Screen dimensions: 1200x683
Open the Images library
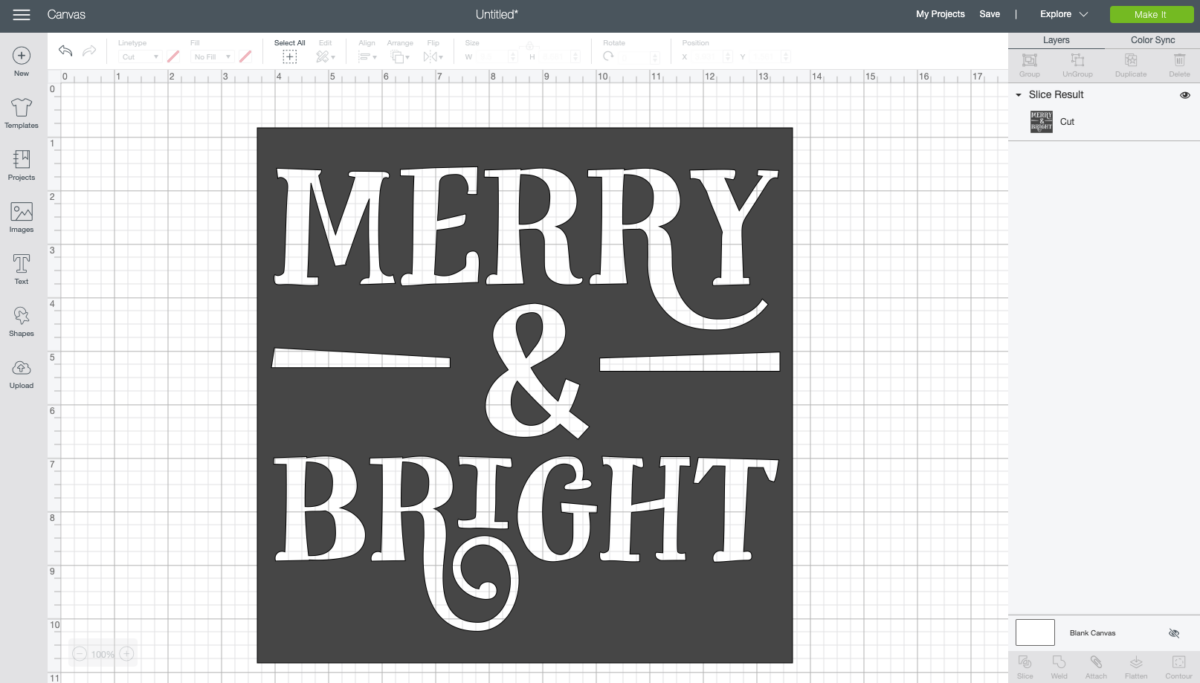21,217
